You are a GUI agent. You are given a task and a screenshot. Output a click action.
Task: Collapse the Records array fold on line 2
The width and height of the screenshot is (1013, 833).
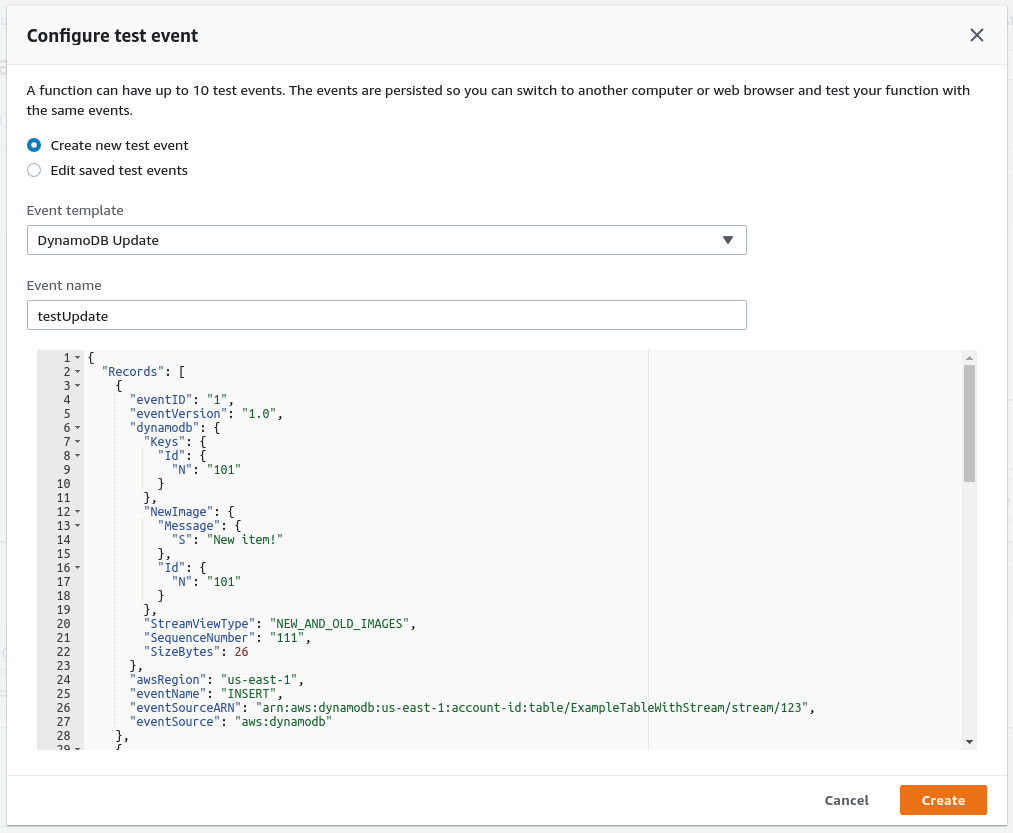click(78, 372)
